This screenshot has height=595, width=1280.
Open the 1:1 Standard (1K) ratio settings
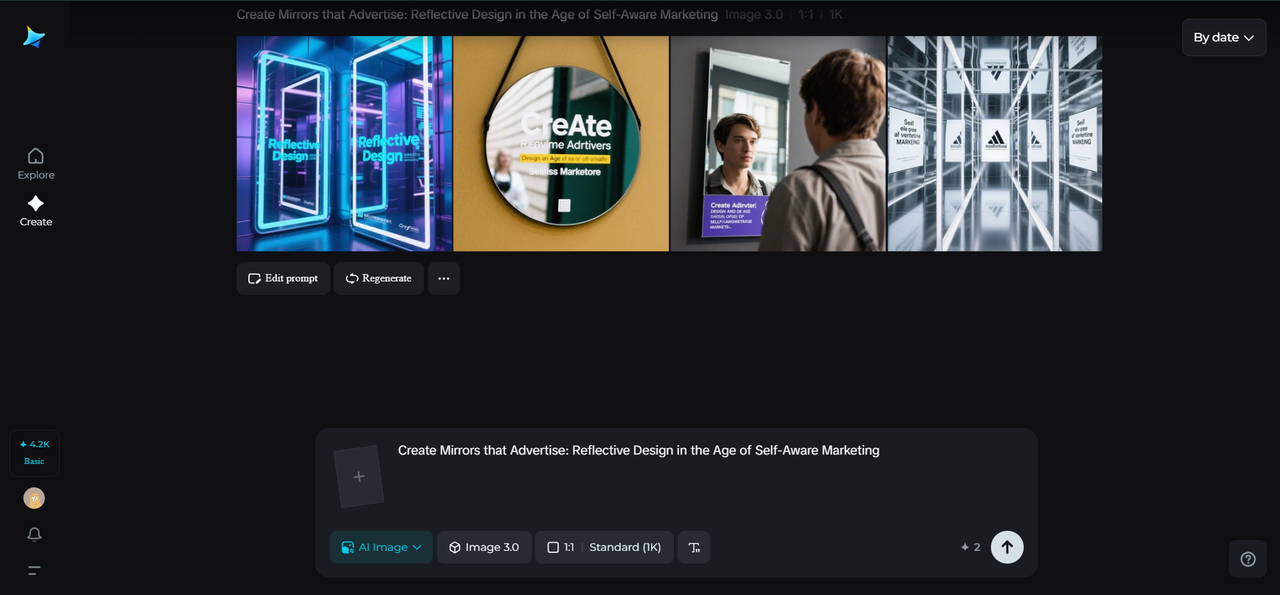pos(604,547)
